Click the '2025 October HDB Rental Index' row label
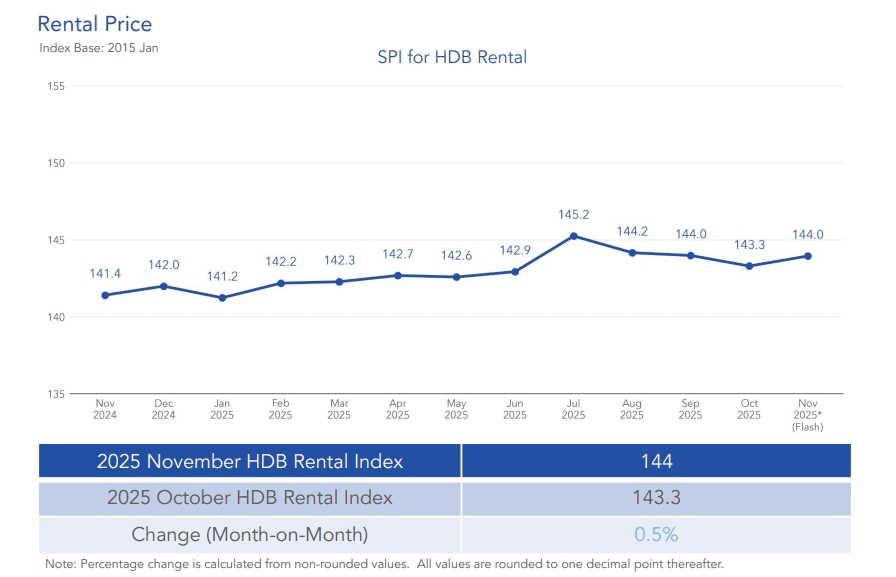 [x=250, y=498]
